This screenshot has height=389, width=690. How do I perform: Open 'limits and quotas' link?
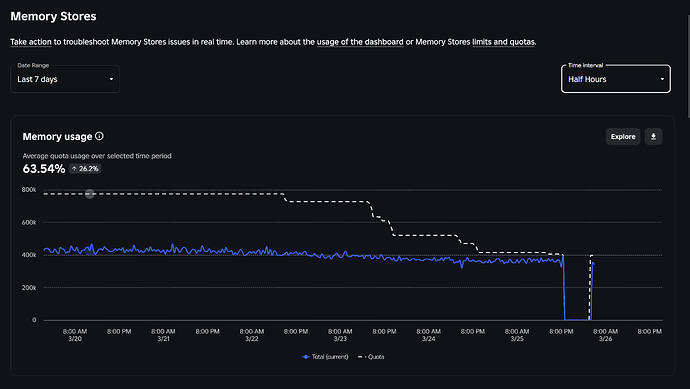[x=503, y=42]
